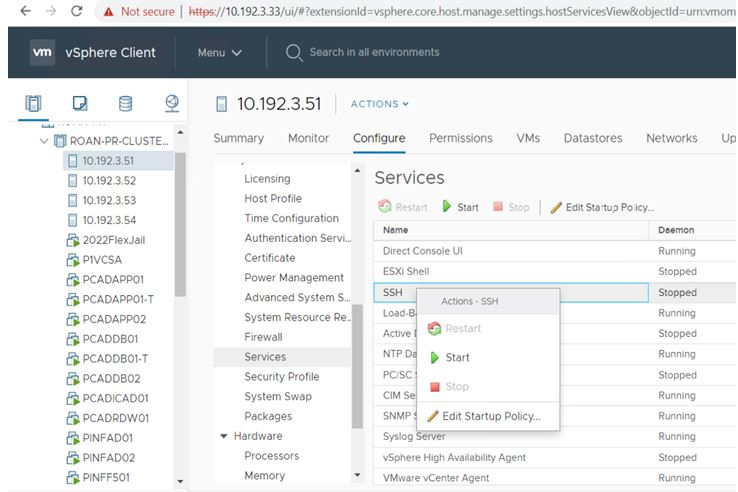Click inventory tree scrollbar down arrow
Viewport: 738px width, 492px height.
tap(180, 481)
